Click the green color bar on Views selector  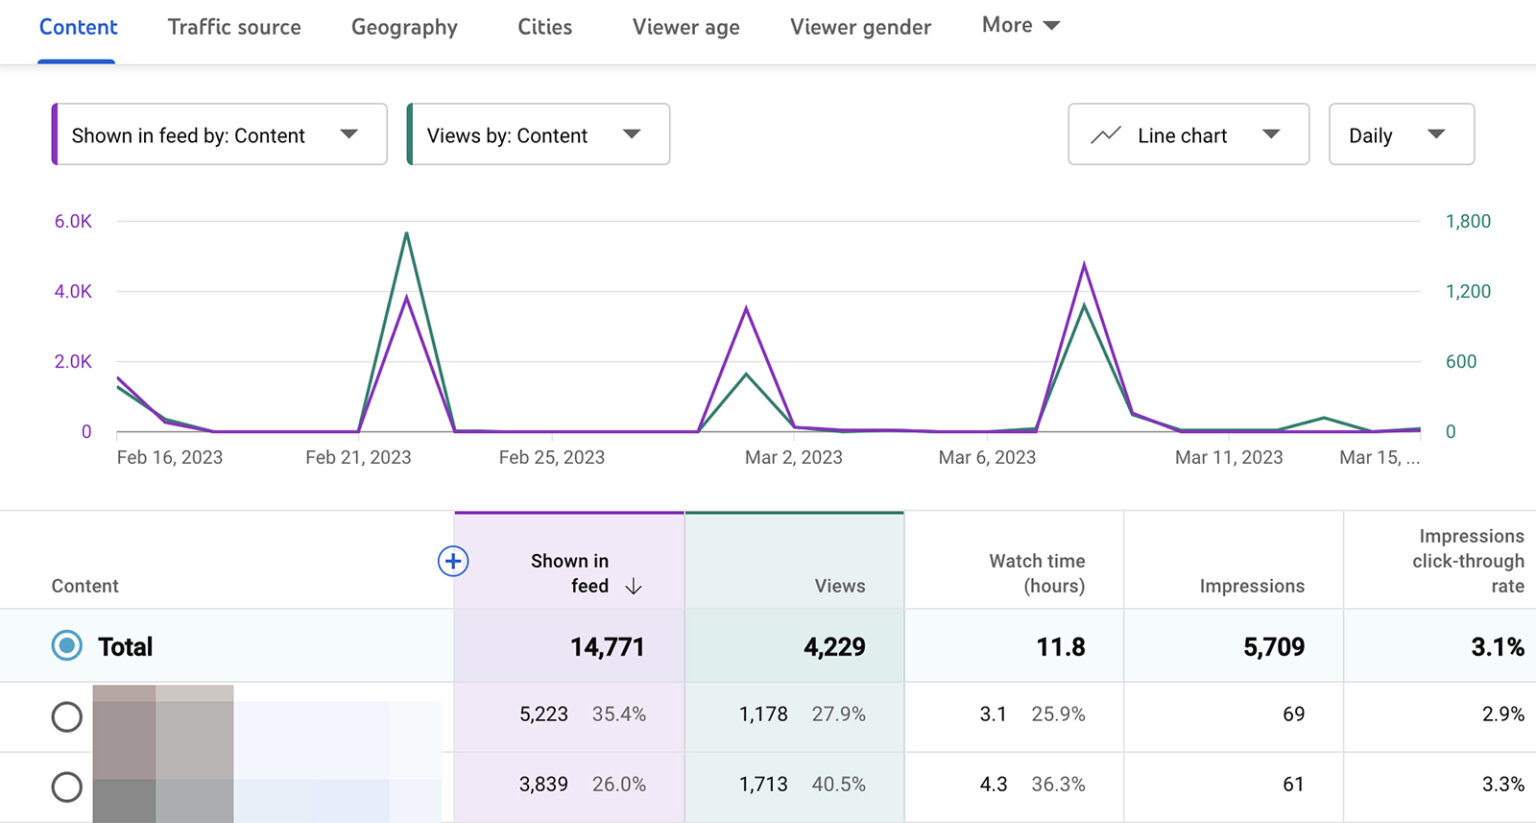click(410, 134)
